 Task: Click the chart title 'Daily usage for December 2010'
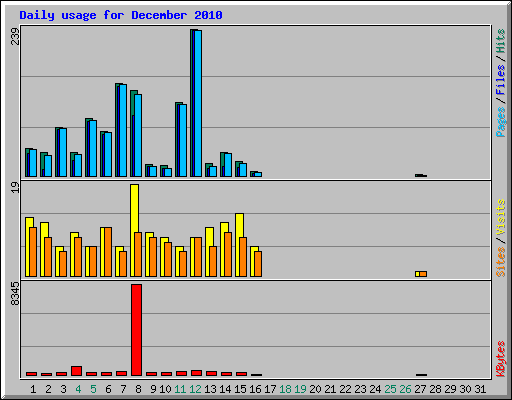121,15
